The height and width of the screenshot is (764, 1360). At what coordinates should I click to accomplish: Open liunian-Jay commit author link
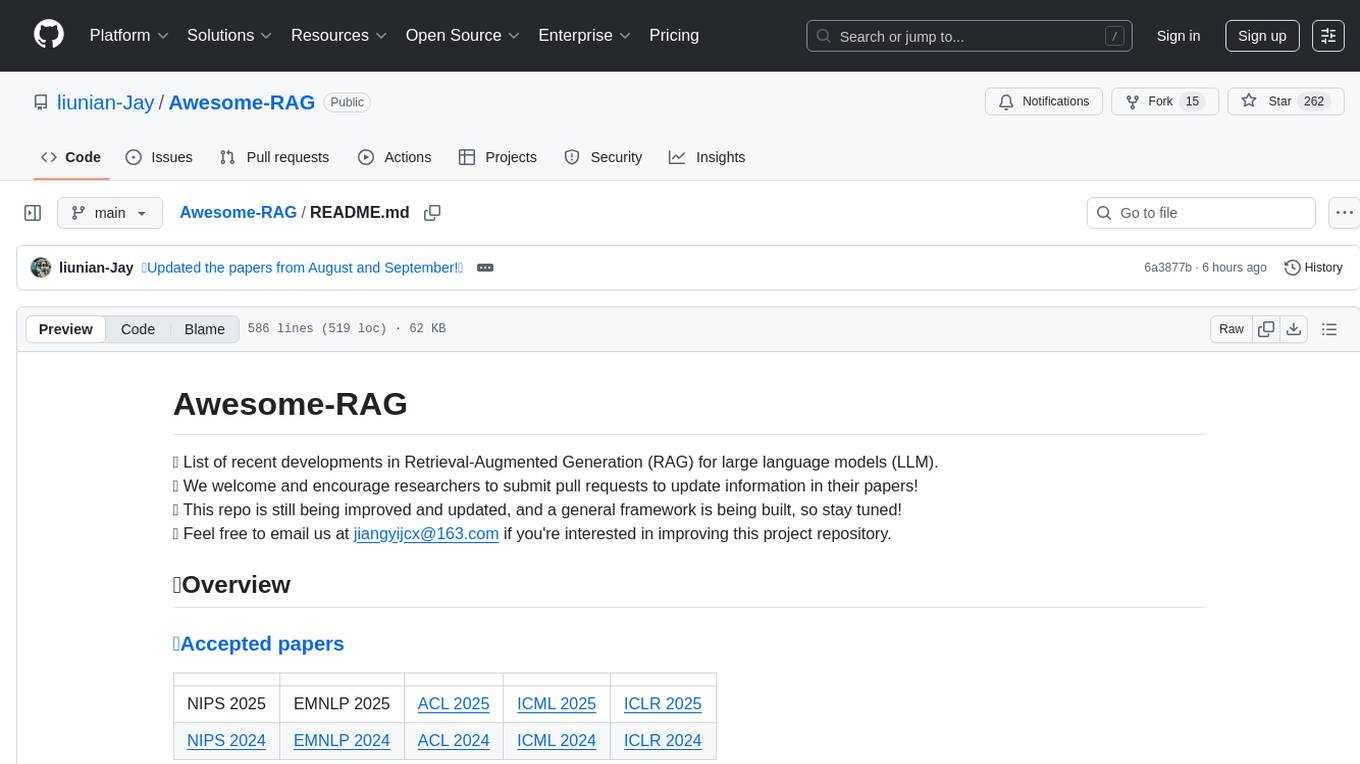coord(96,267)
